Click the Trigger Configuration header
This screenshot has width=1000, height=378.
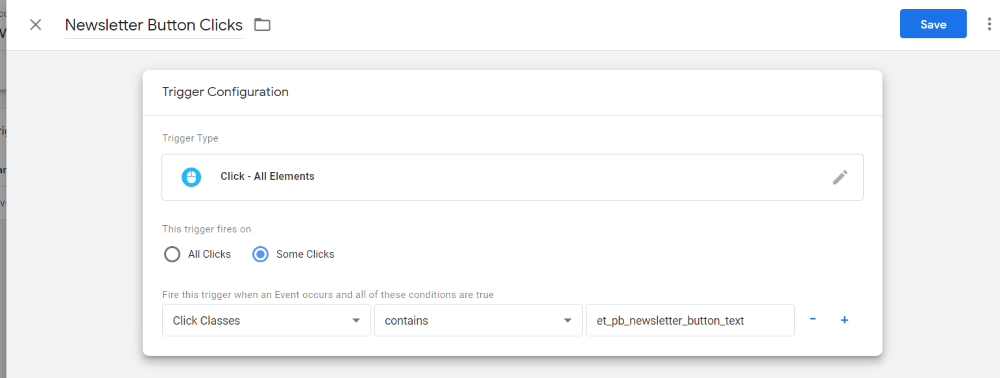coord(225,92)
